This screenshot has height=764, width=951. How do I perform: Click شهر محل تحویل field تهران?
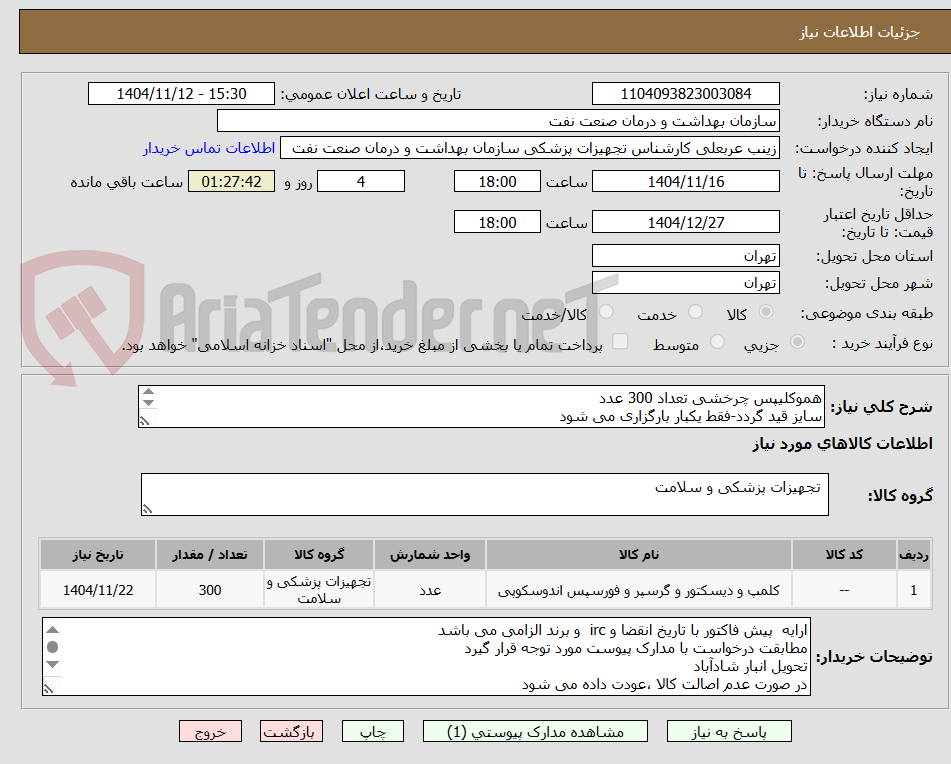point(685,283)
